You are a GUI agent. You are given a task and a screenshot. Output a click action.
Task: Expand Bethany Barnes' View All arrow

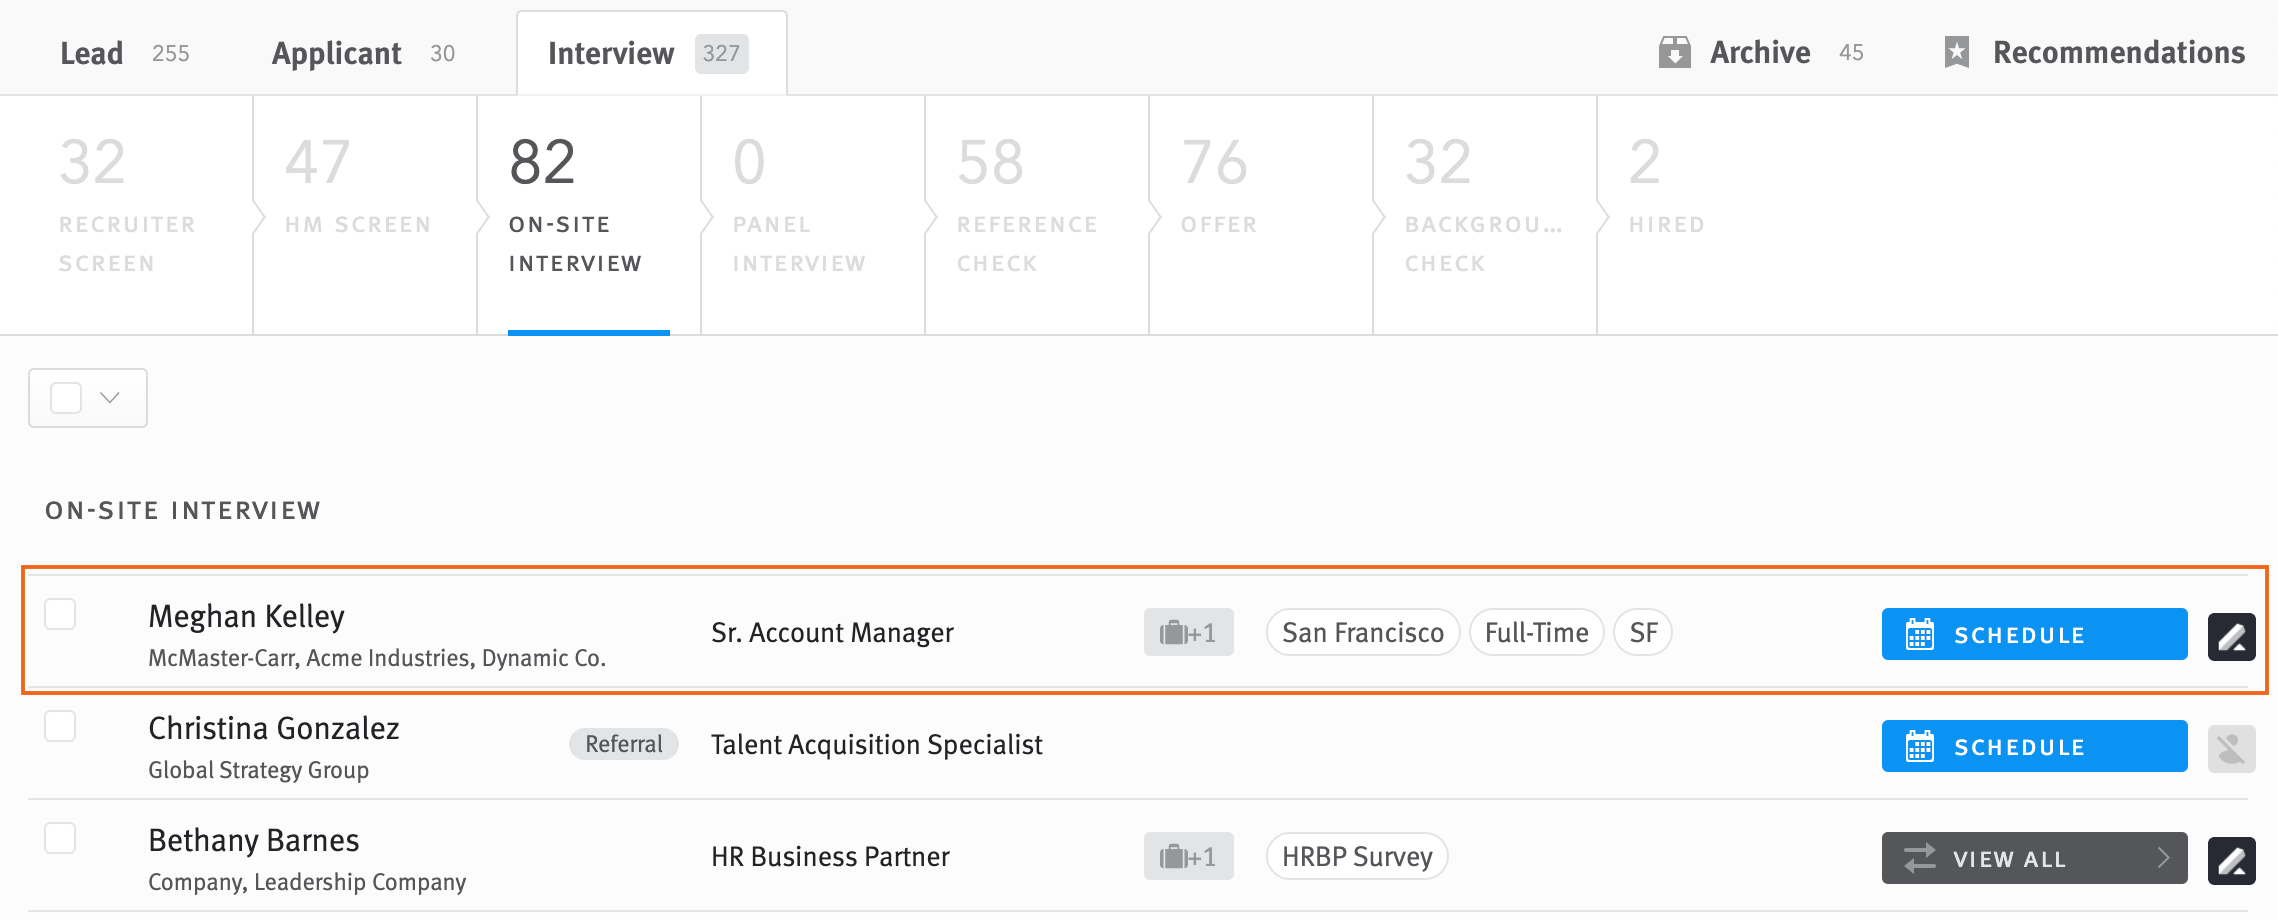(x=2164, y=858)
